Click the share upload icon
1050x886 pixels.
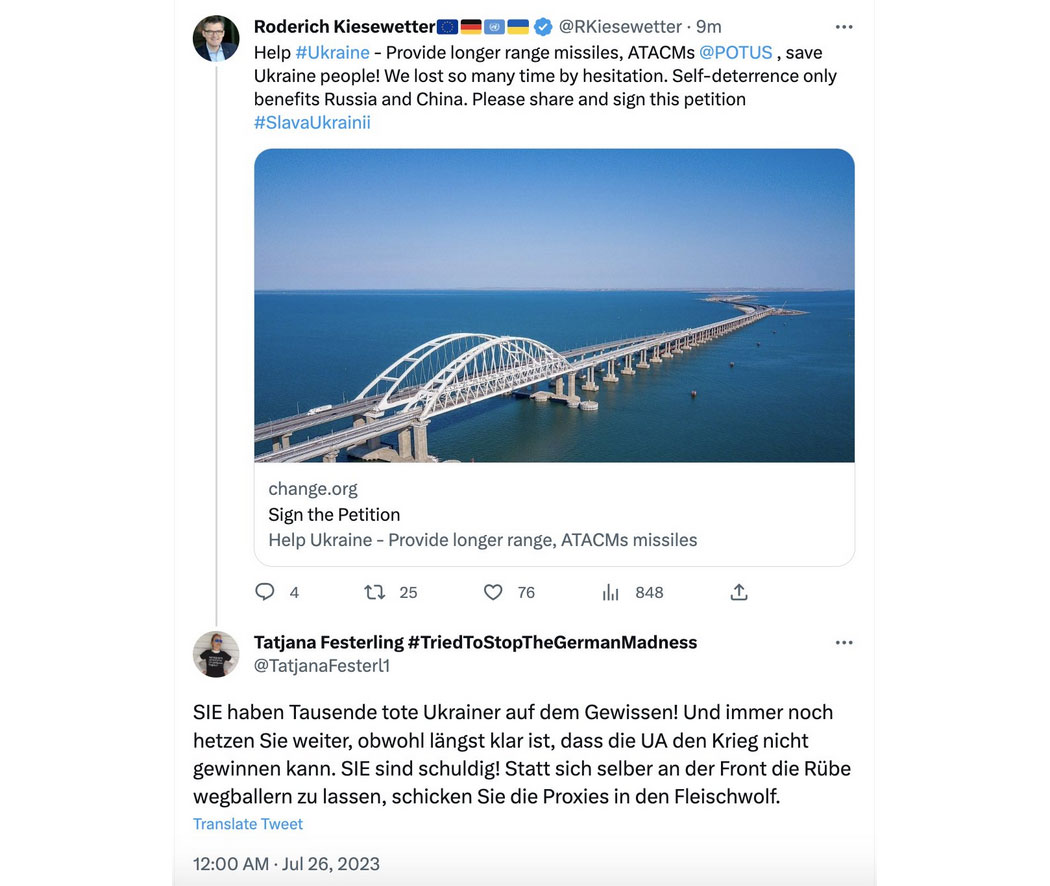point(739,592)
